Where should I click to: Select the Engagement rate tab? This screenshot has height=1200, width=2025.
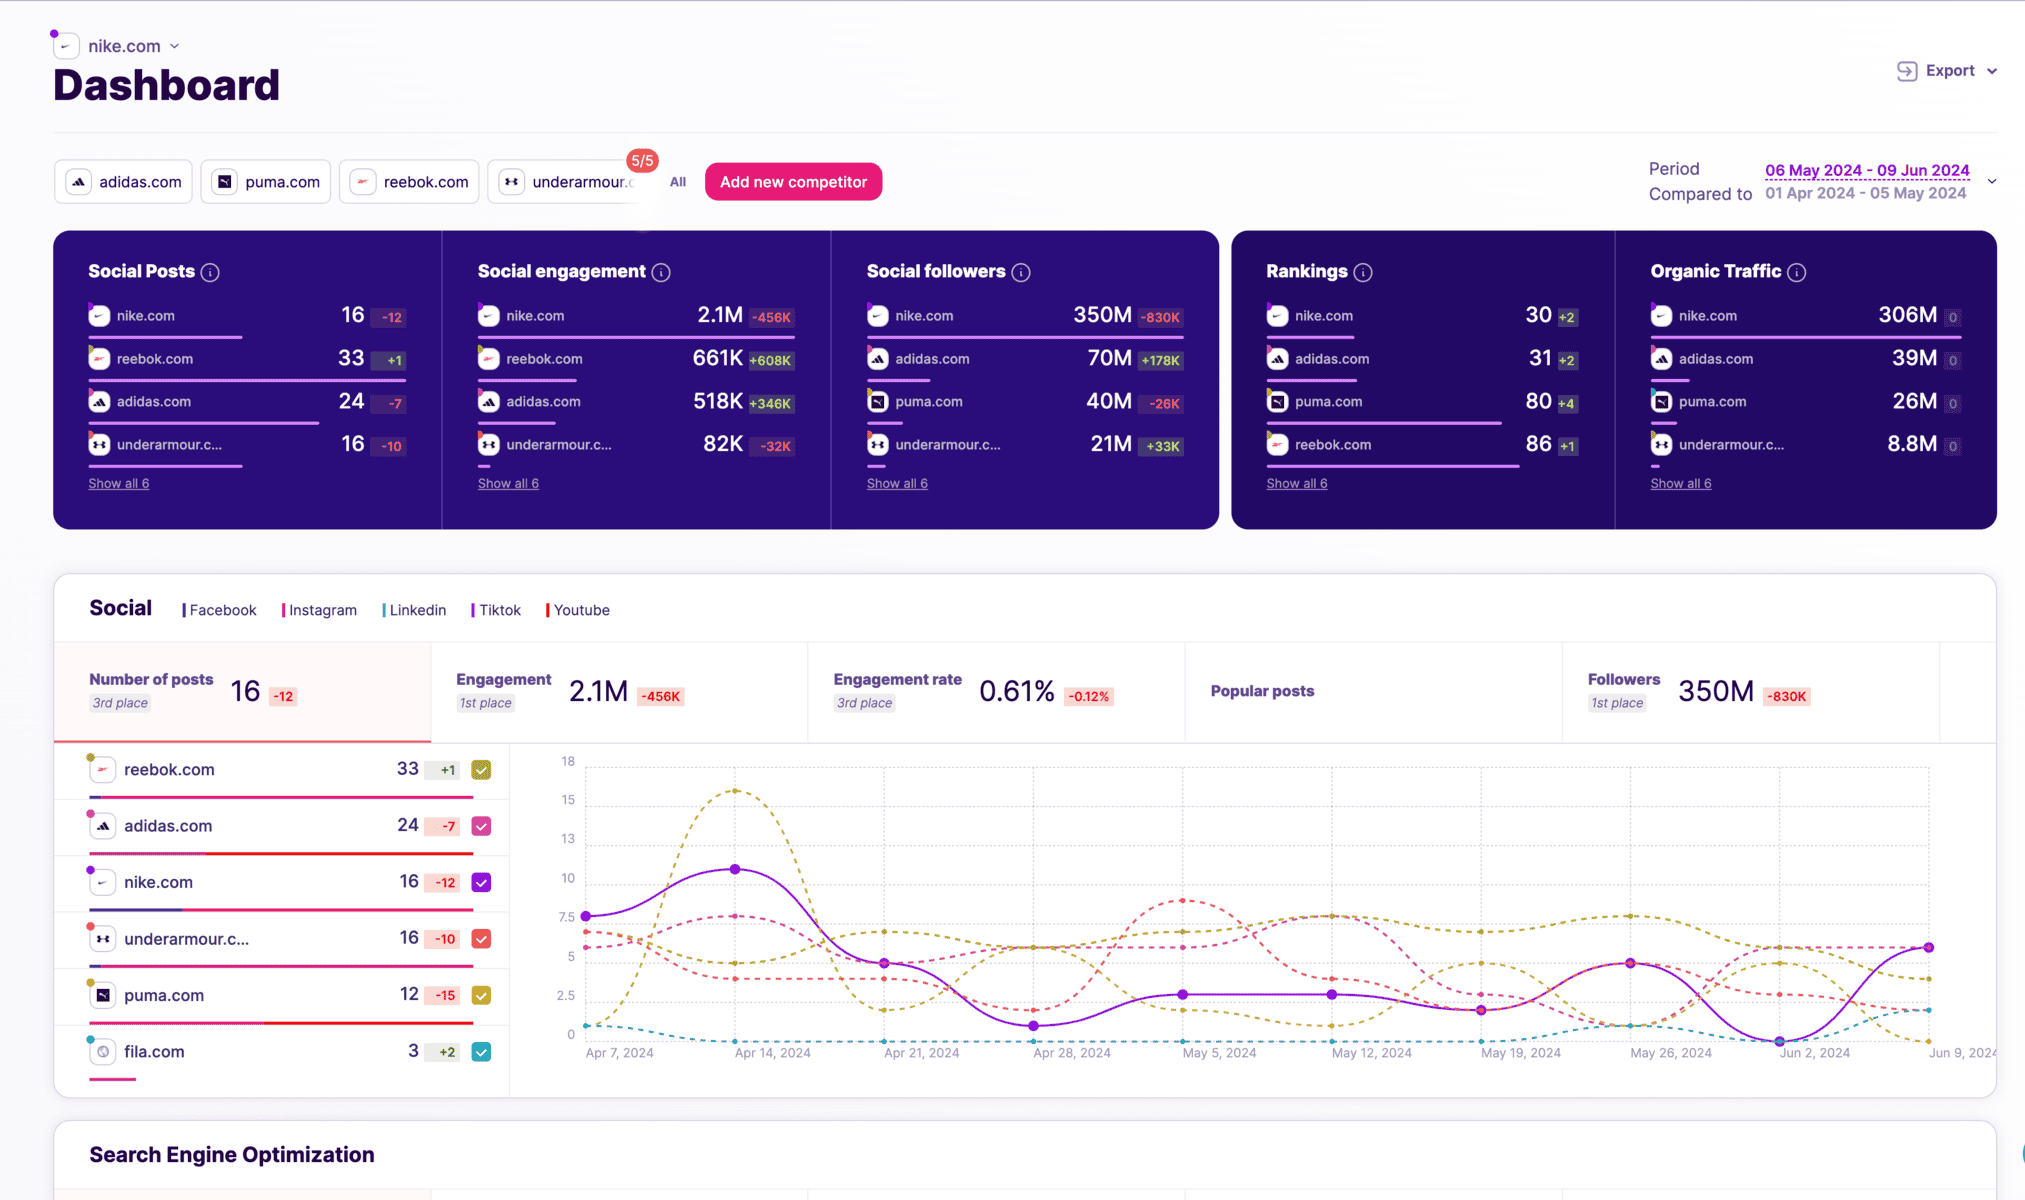tap(996, 692)
